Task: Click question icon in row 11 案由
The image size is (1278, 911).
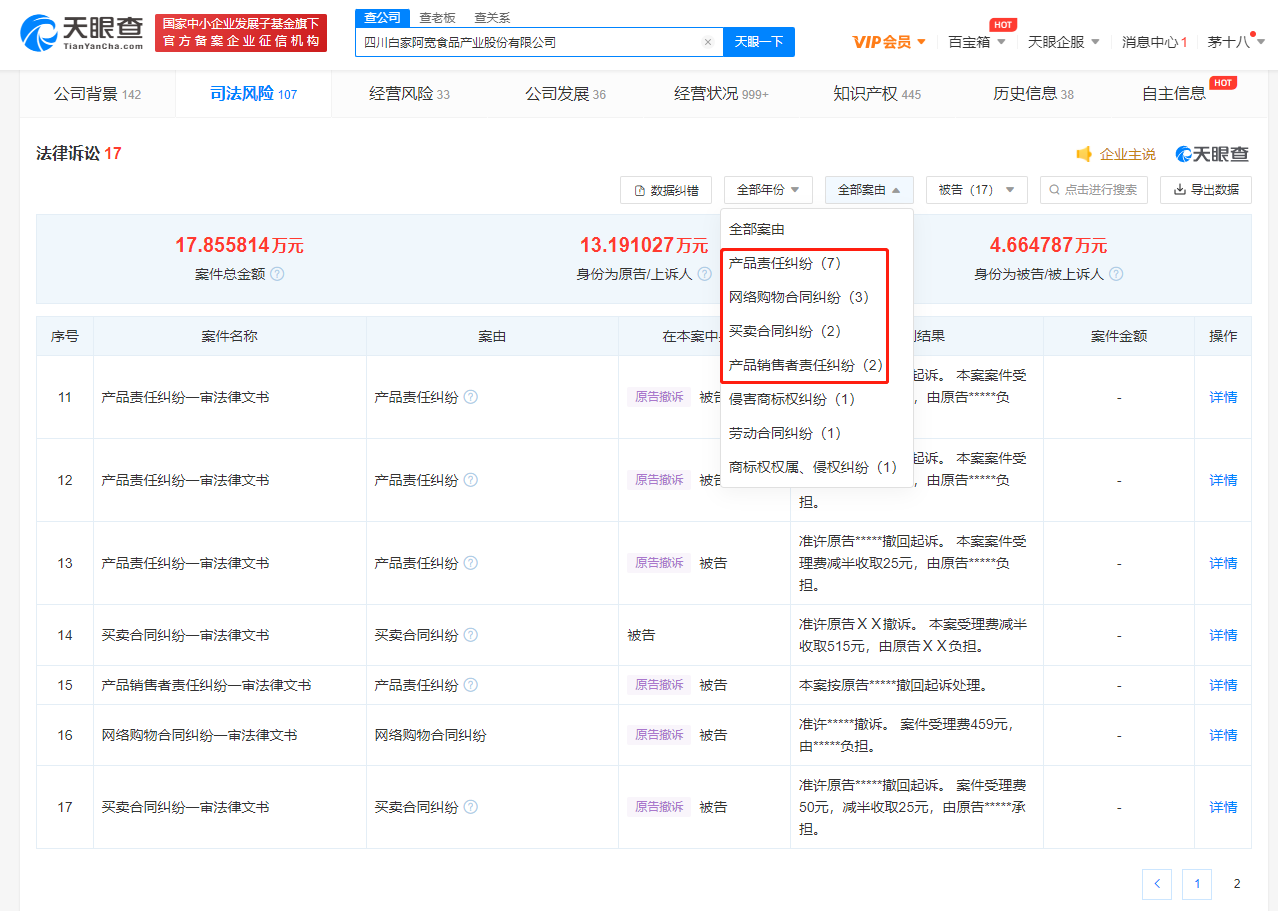Action: click(x=470, y=397)
